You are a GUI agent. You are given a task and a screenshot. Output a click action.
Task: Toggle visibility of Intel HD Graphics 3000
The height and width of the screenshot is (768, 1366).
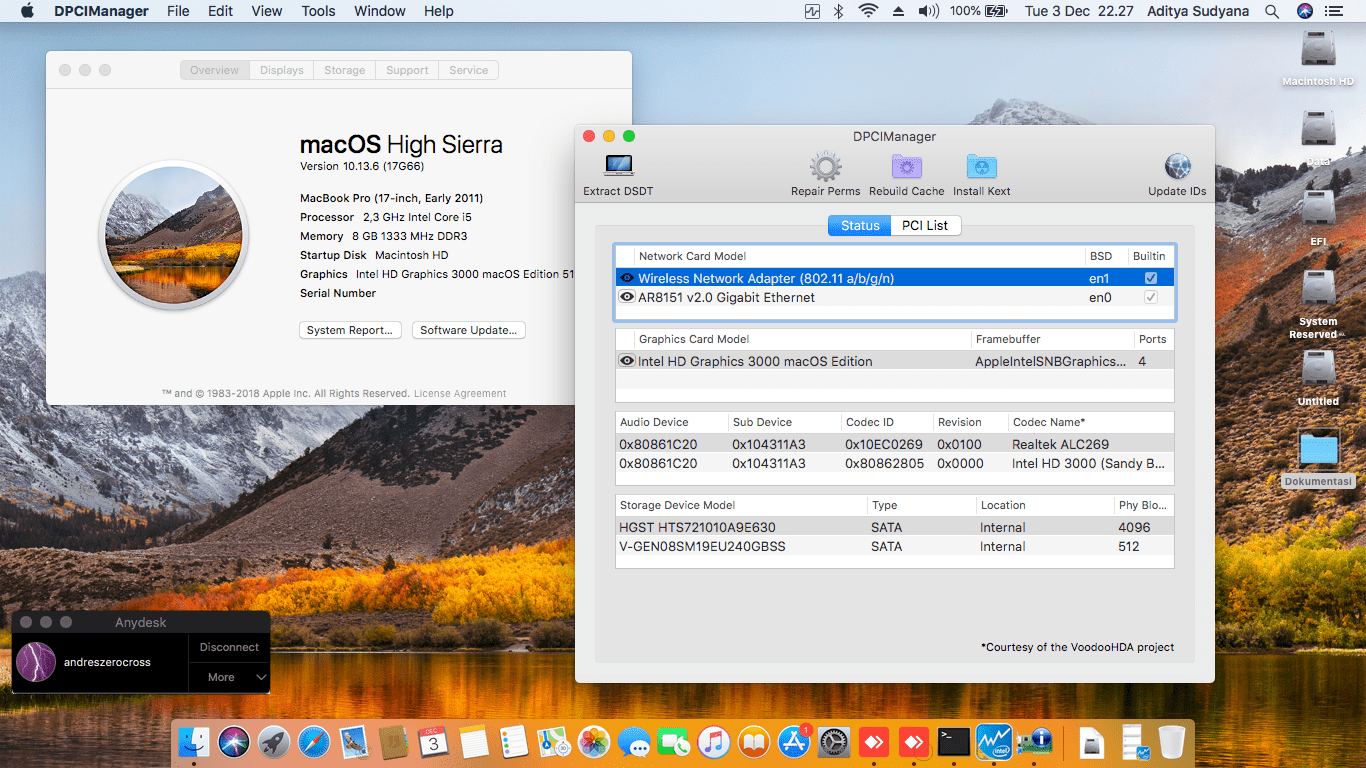[624, 361]
